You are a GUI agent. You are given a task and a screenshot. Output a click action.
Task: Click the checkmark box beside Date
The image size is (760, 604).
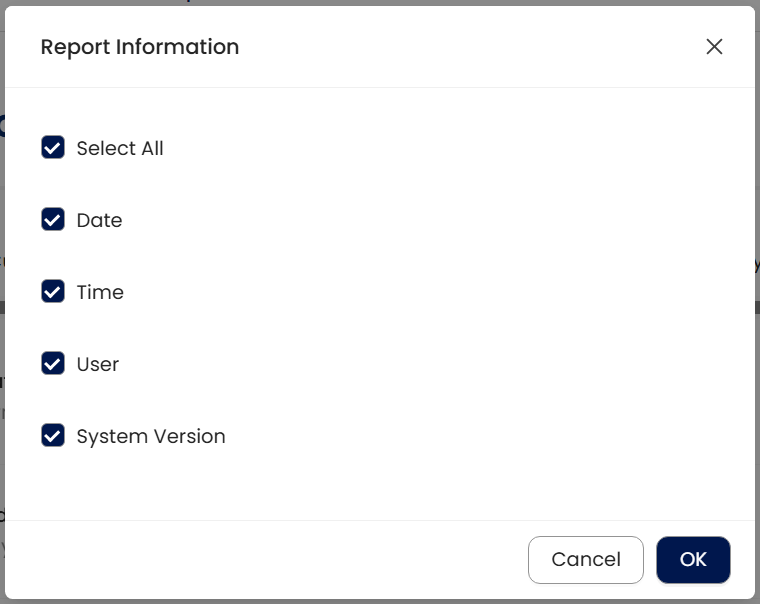coord(53,220)
